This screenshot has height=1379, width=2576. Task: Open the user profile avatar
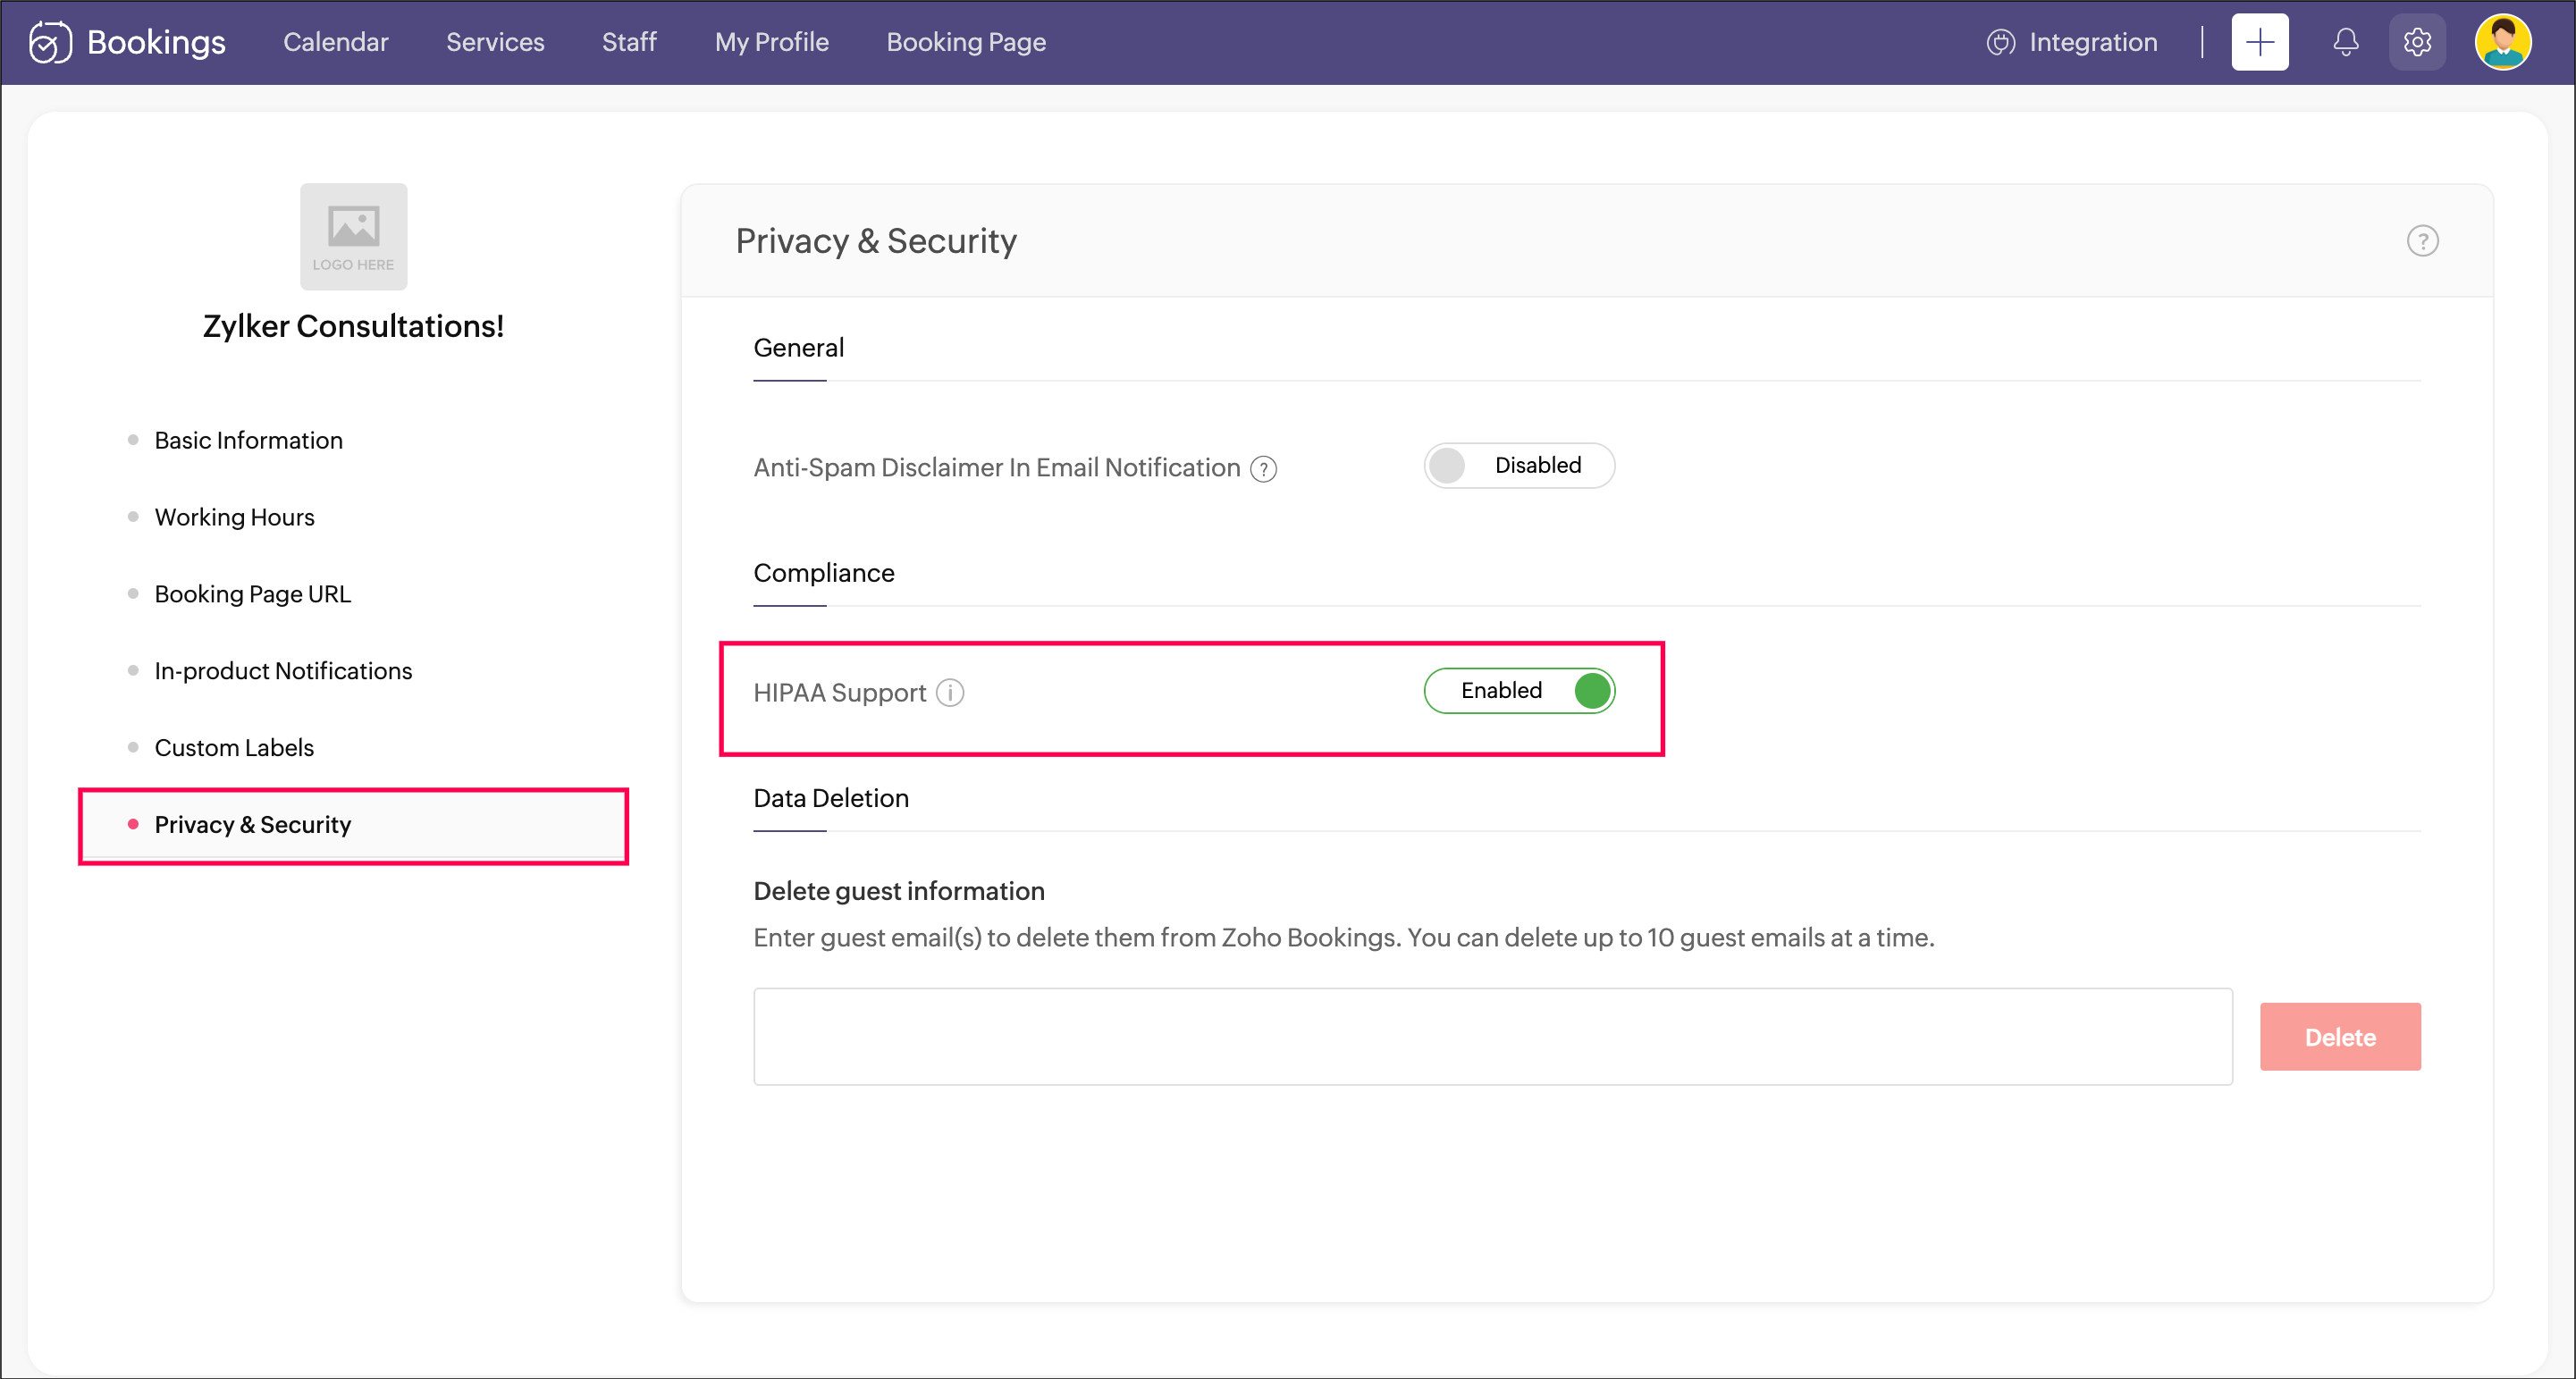click(x=2502, y=42)
